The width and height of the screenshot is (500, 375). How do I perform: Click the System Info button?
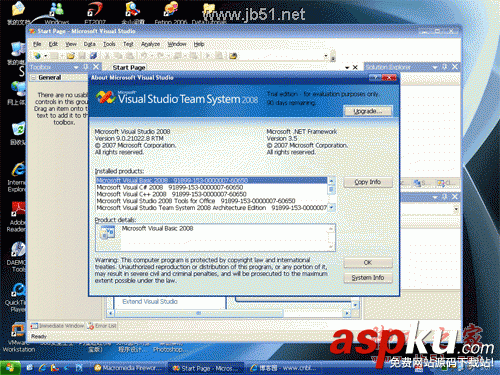[368, 278]
